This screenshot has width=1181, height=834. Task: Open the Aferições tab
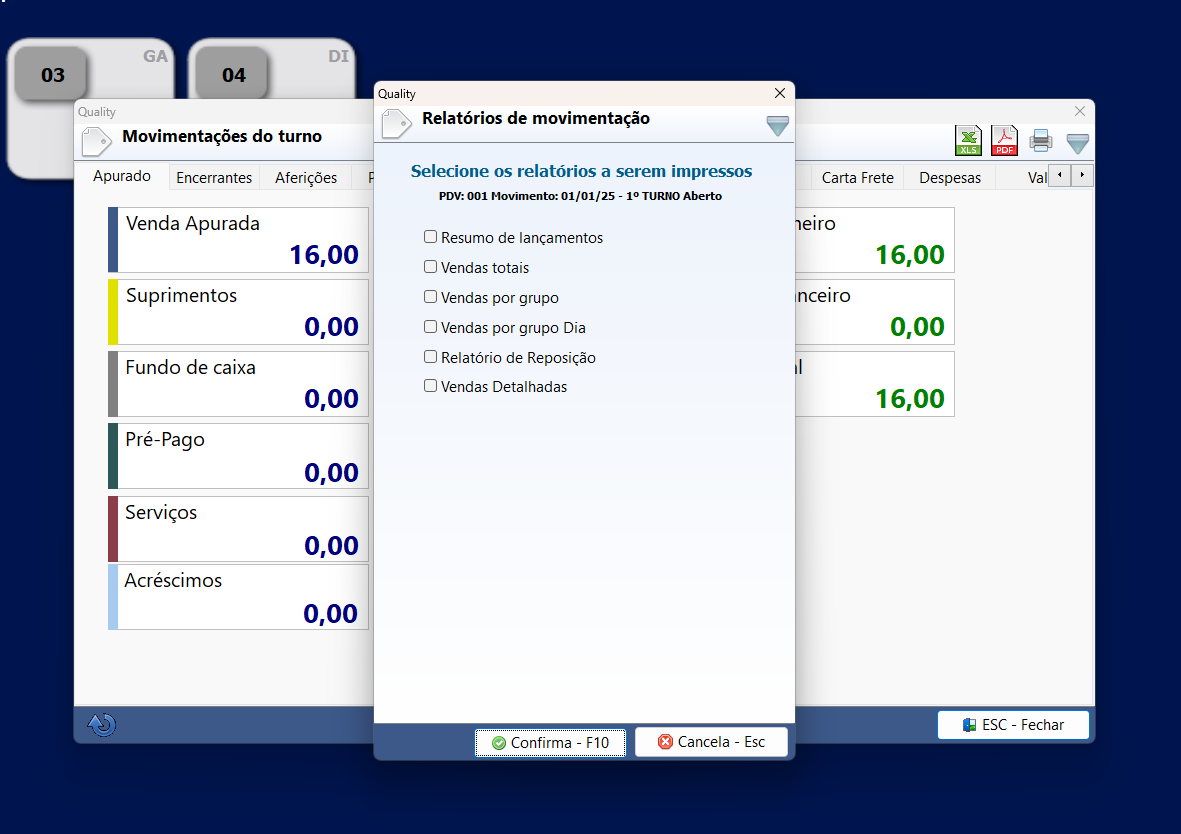[306, 178]
